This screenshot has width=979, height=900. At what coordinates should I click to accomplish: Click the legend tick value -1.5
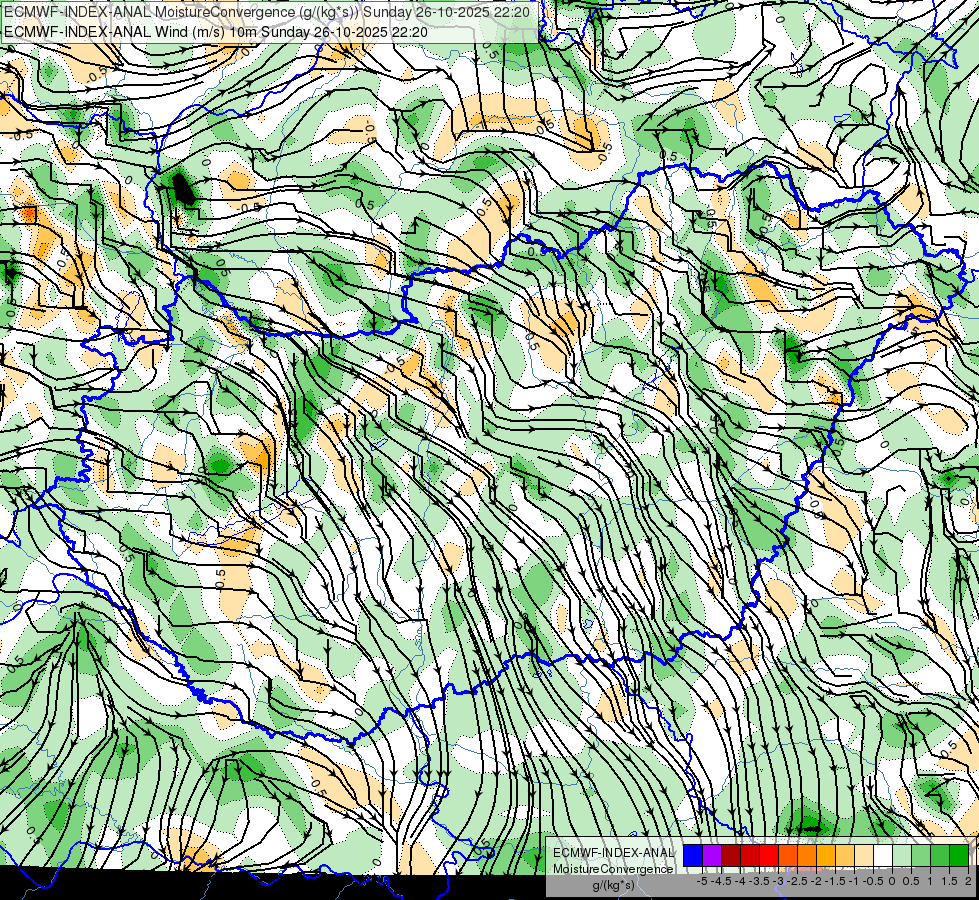(x=835, y=881)
